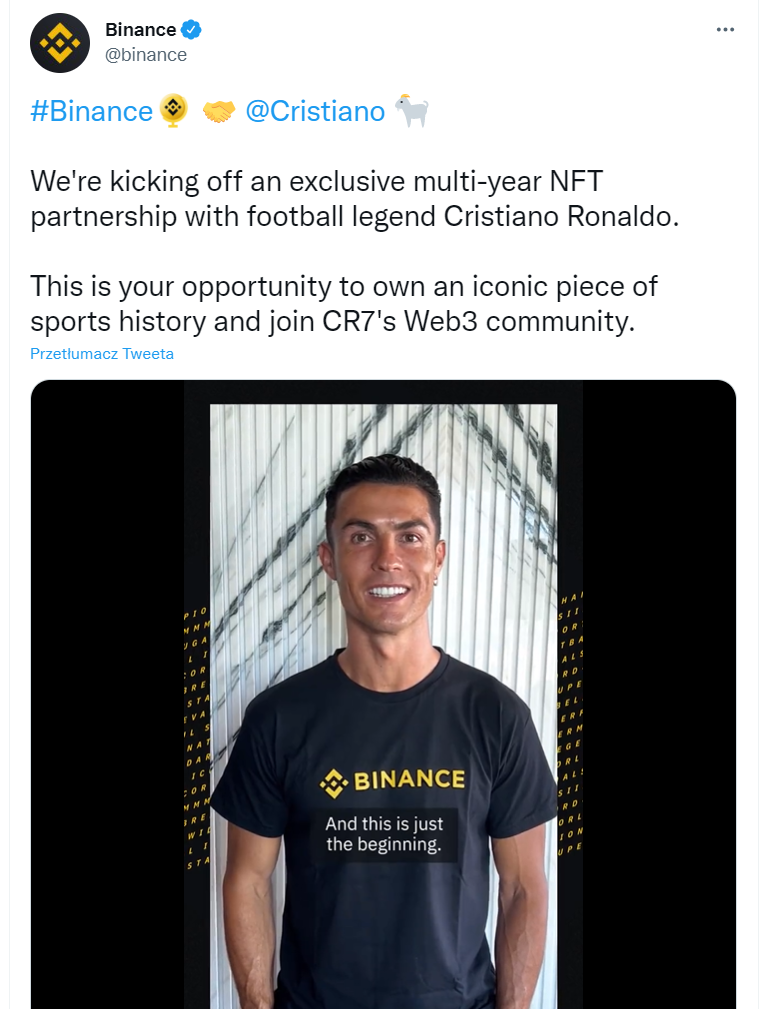Click the @binance handle
This screenshot has width=766, height=1009.
coord(146,55)
